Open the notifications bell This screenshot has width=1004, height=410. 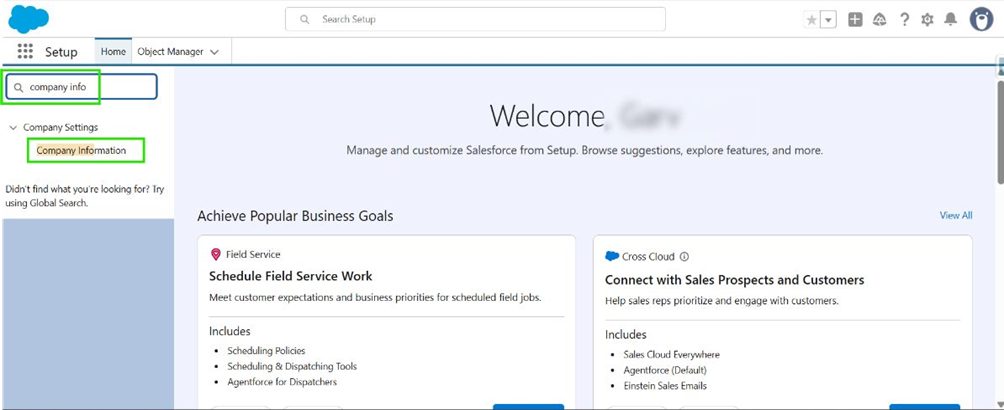pyautogui.click(x=951, y=20)
